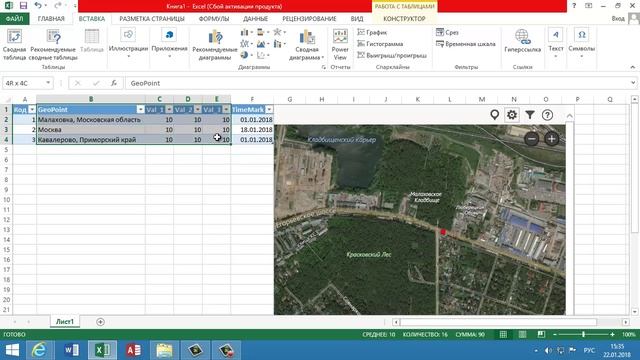Open the Symbols (Символы) group menu
640x360 pixels.
(x=582, y=43)
